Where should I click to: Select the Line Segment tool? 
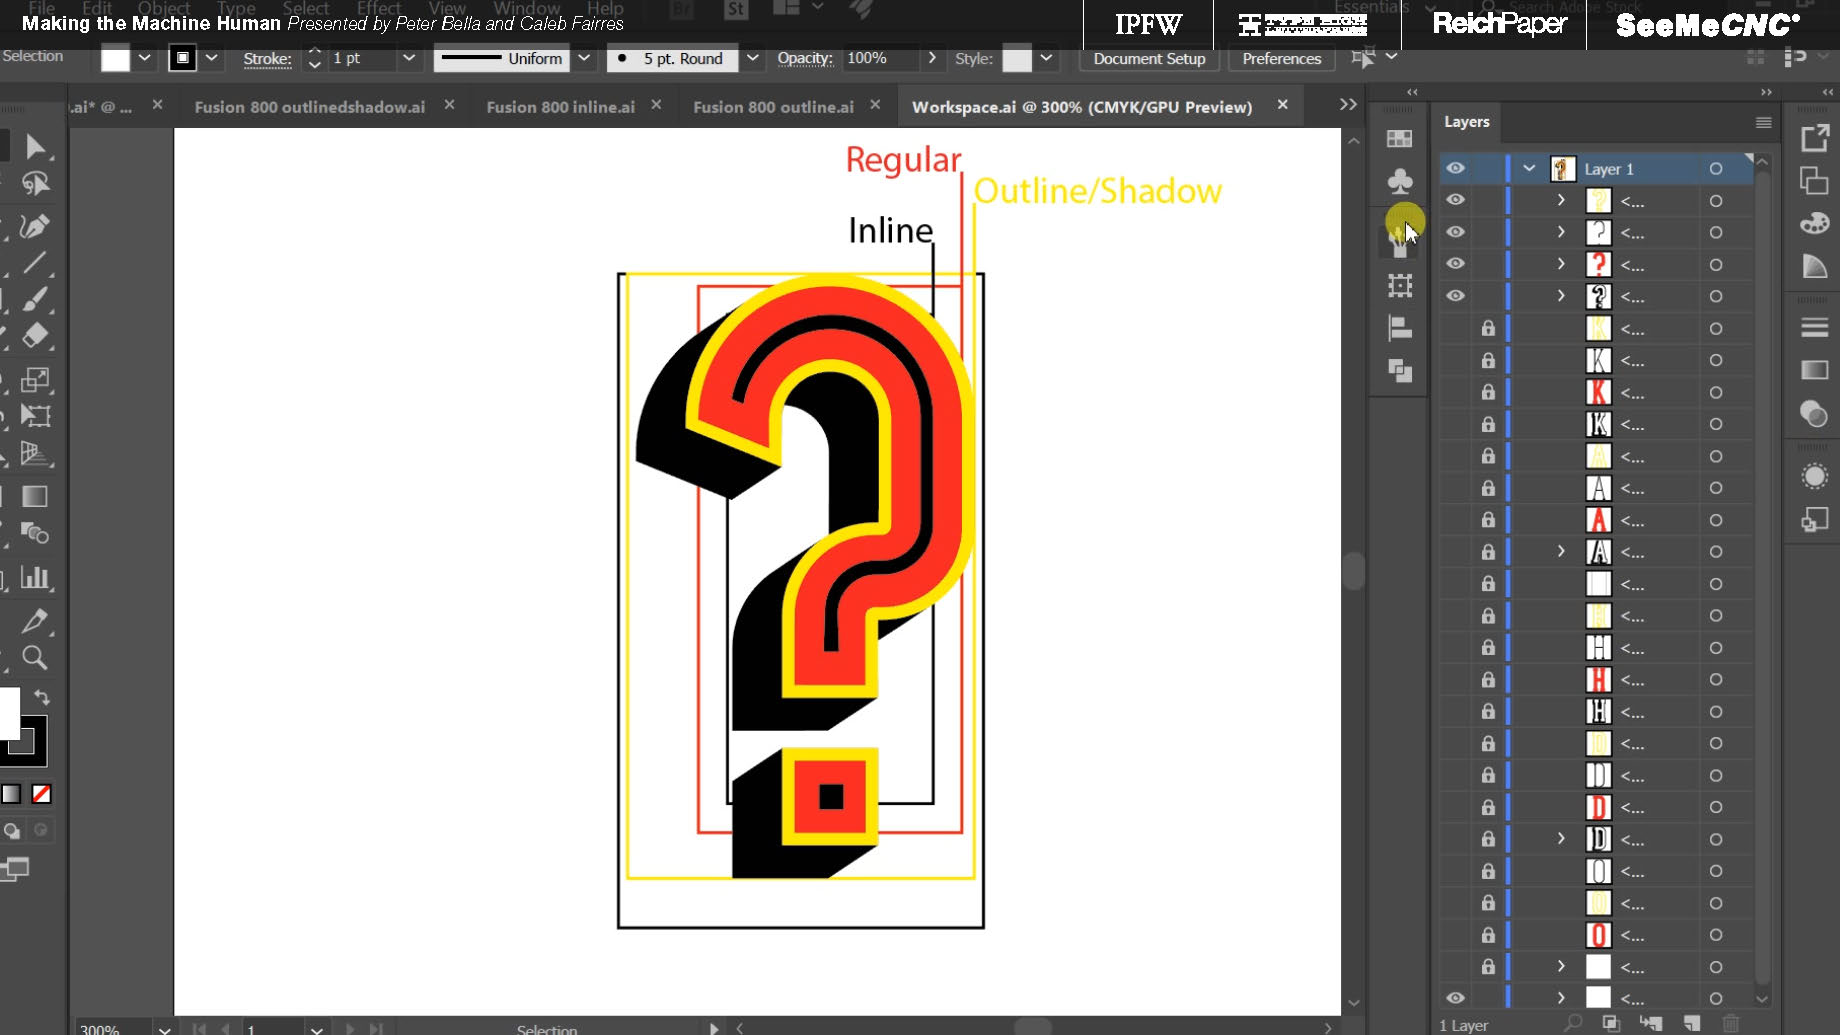(35, 263)
